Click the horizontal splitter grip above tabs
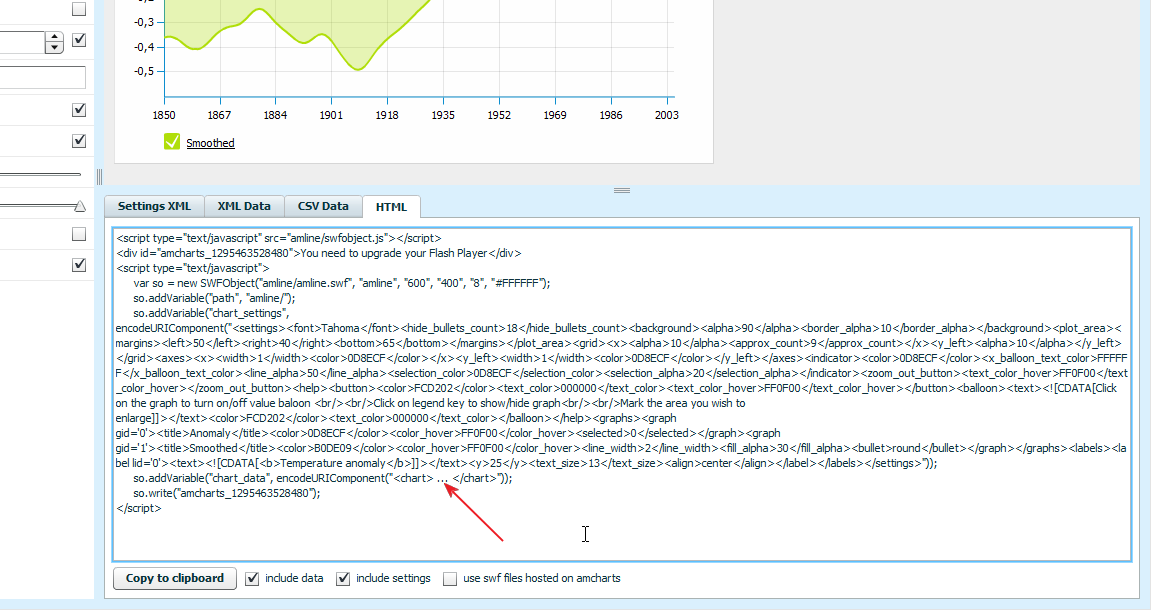 pos(622,190)
